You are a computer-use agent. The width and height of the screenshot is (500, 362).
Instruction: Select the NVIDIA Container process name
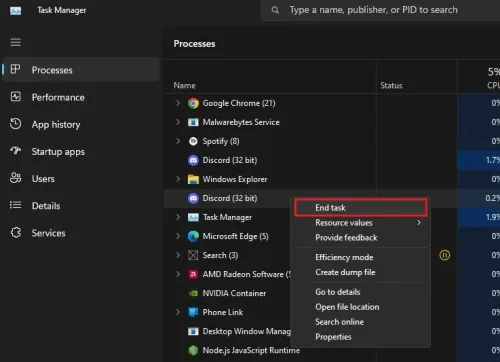tap(234, 293)
